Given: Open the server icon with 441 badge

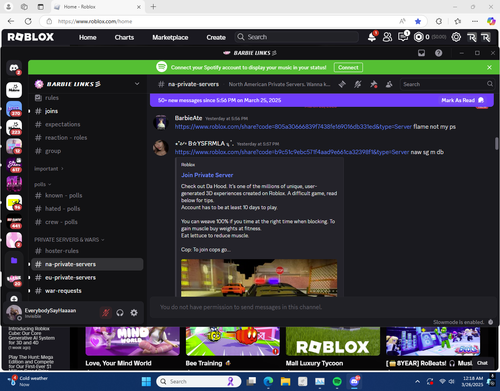Looking at the screenshot, I should click(x=14, y=221).
